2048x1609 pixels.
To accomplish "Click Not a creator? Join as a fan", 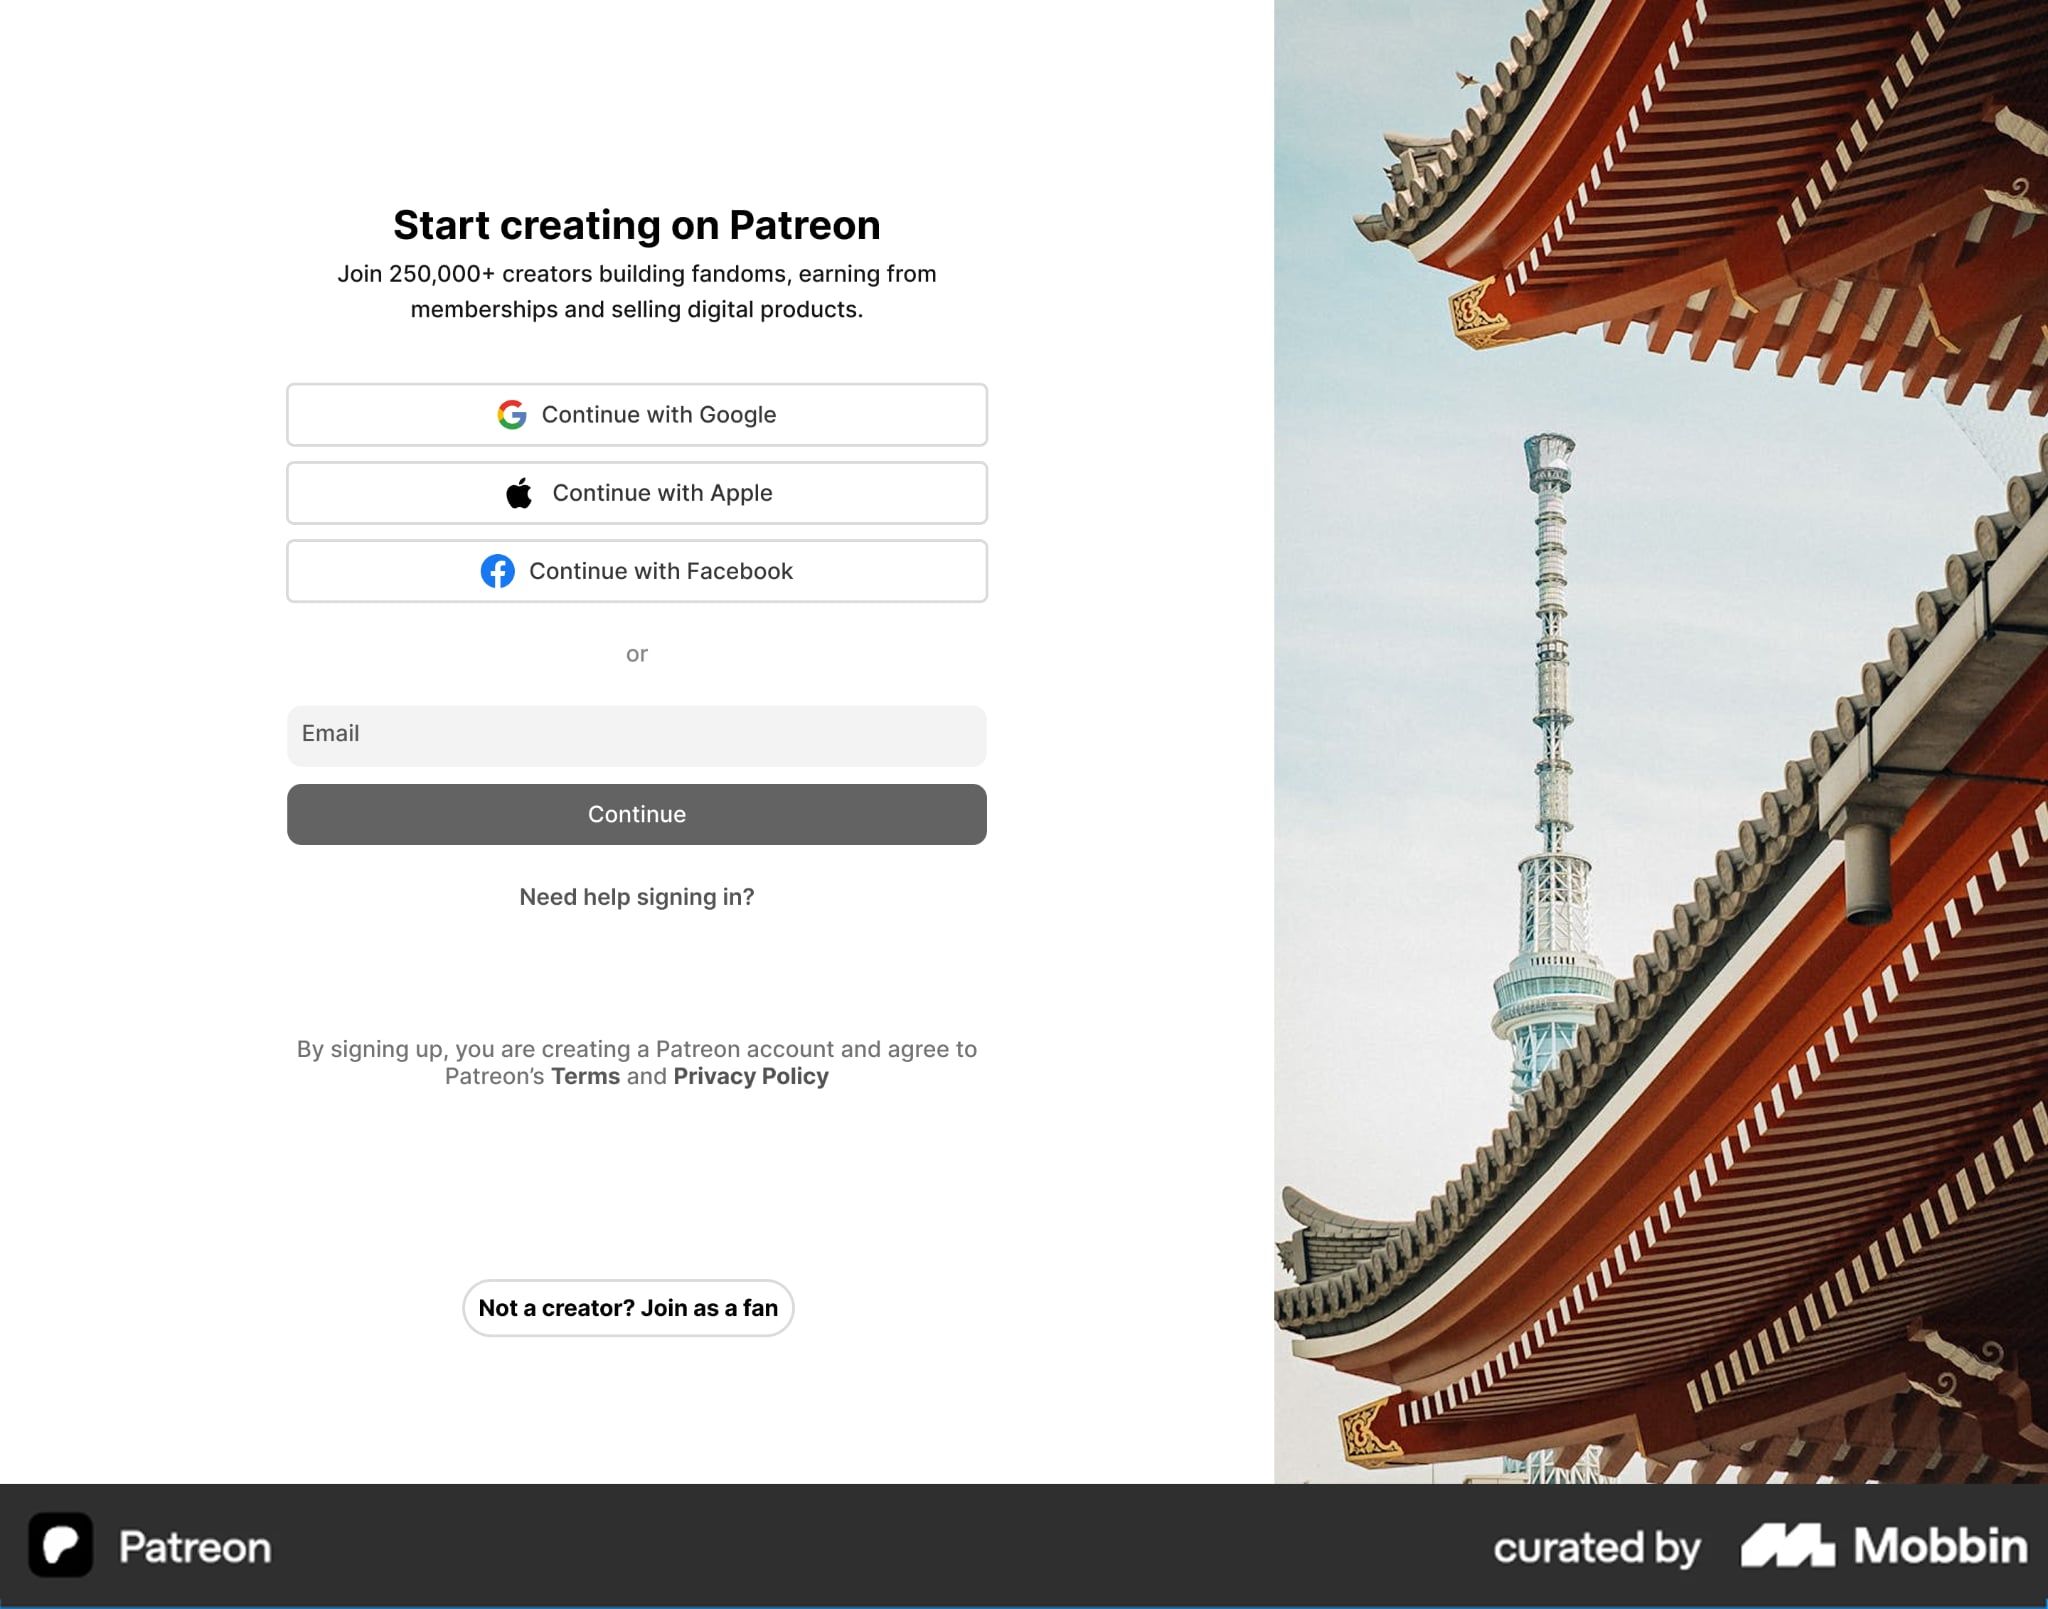I will coord(628,1308).
